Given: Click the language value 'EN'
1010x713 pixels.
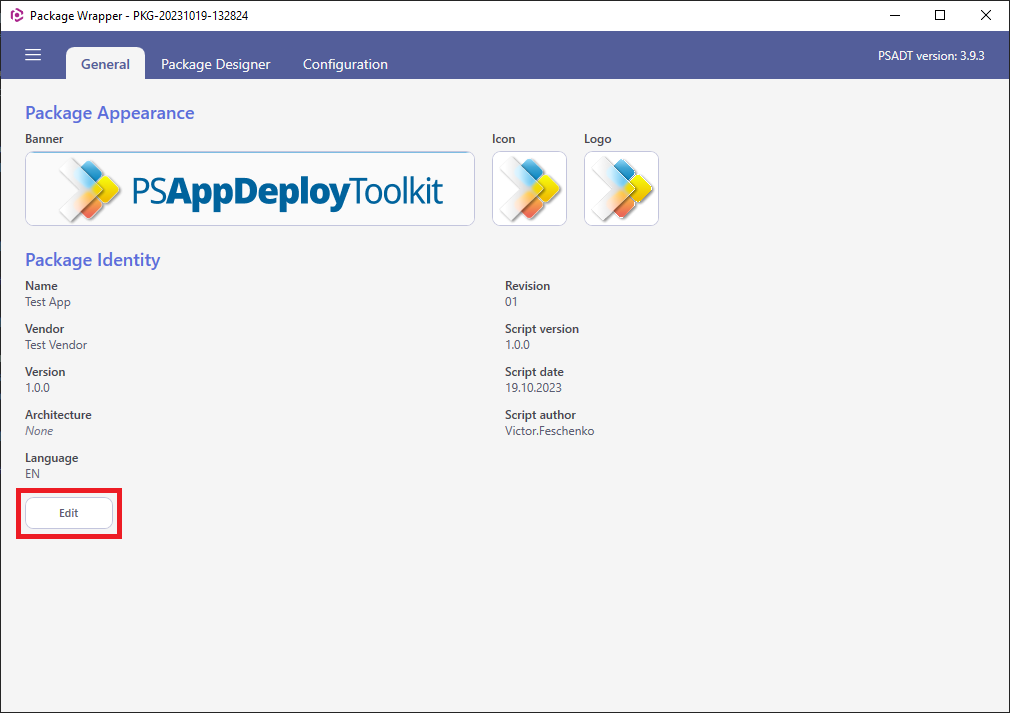Looking at the screenshot, I should (32, 474).
